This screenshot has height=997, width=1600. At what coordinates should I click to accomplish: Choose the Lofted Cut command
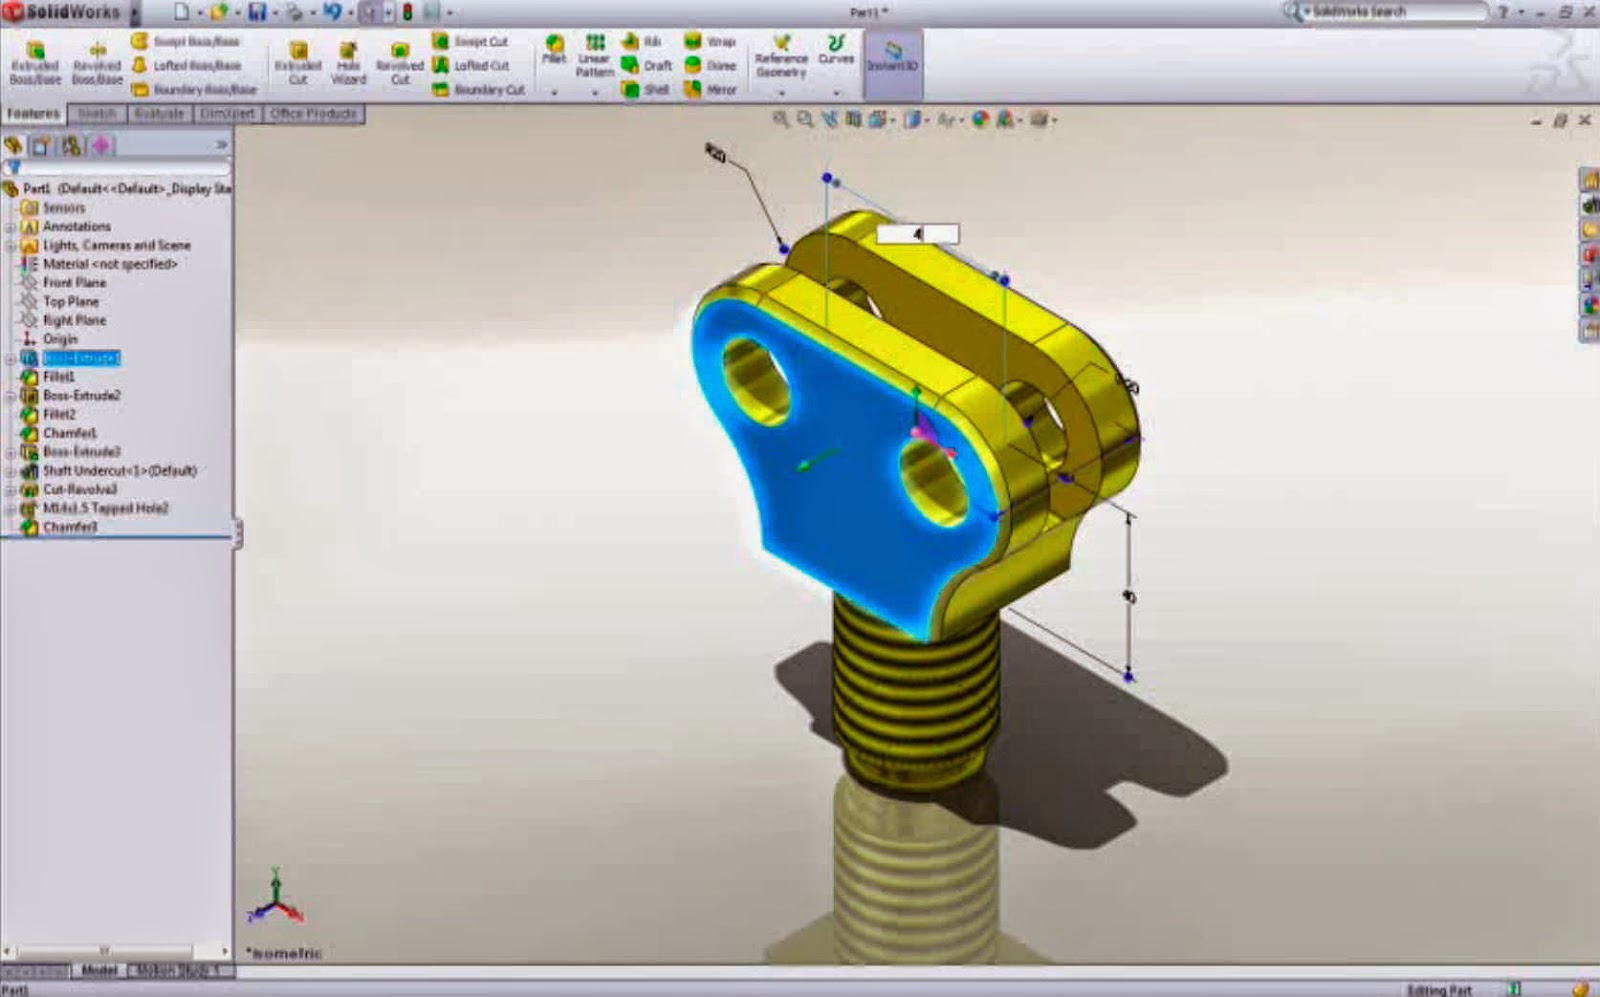tap(471, 65)
